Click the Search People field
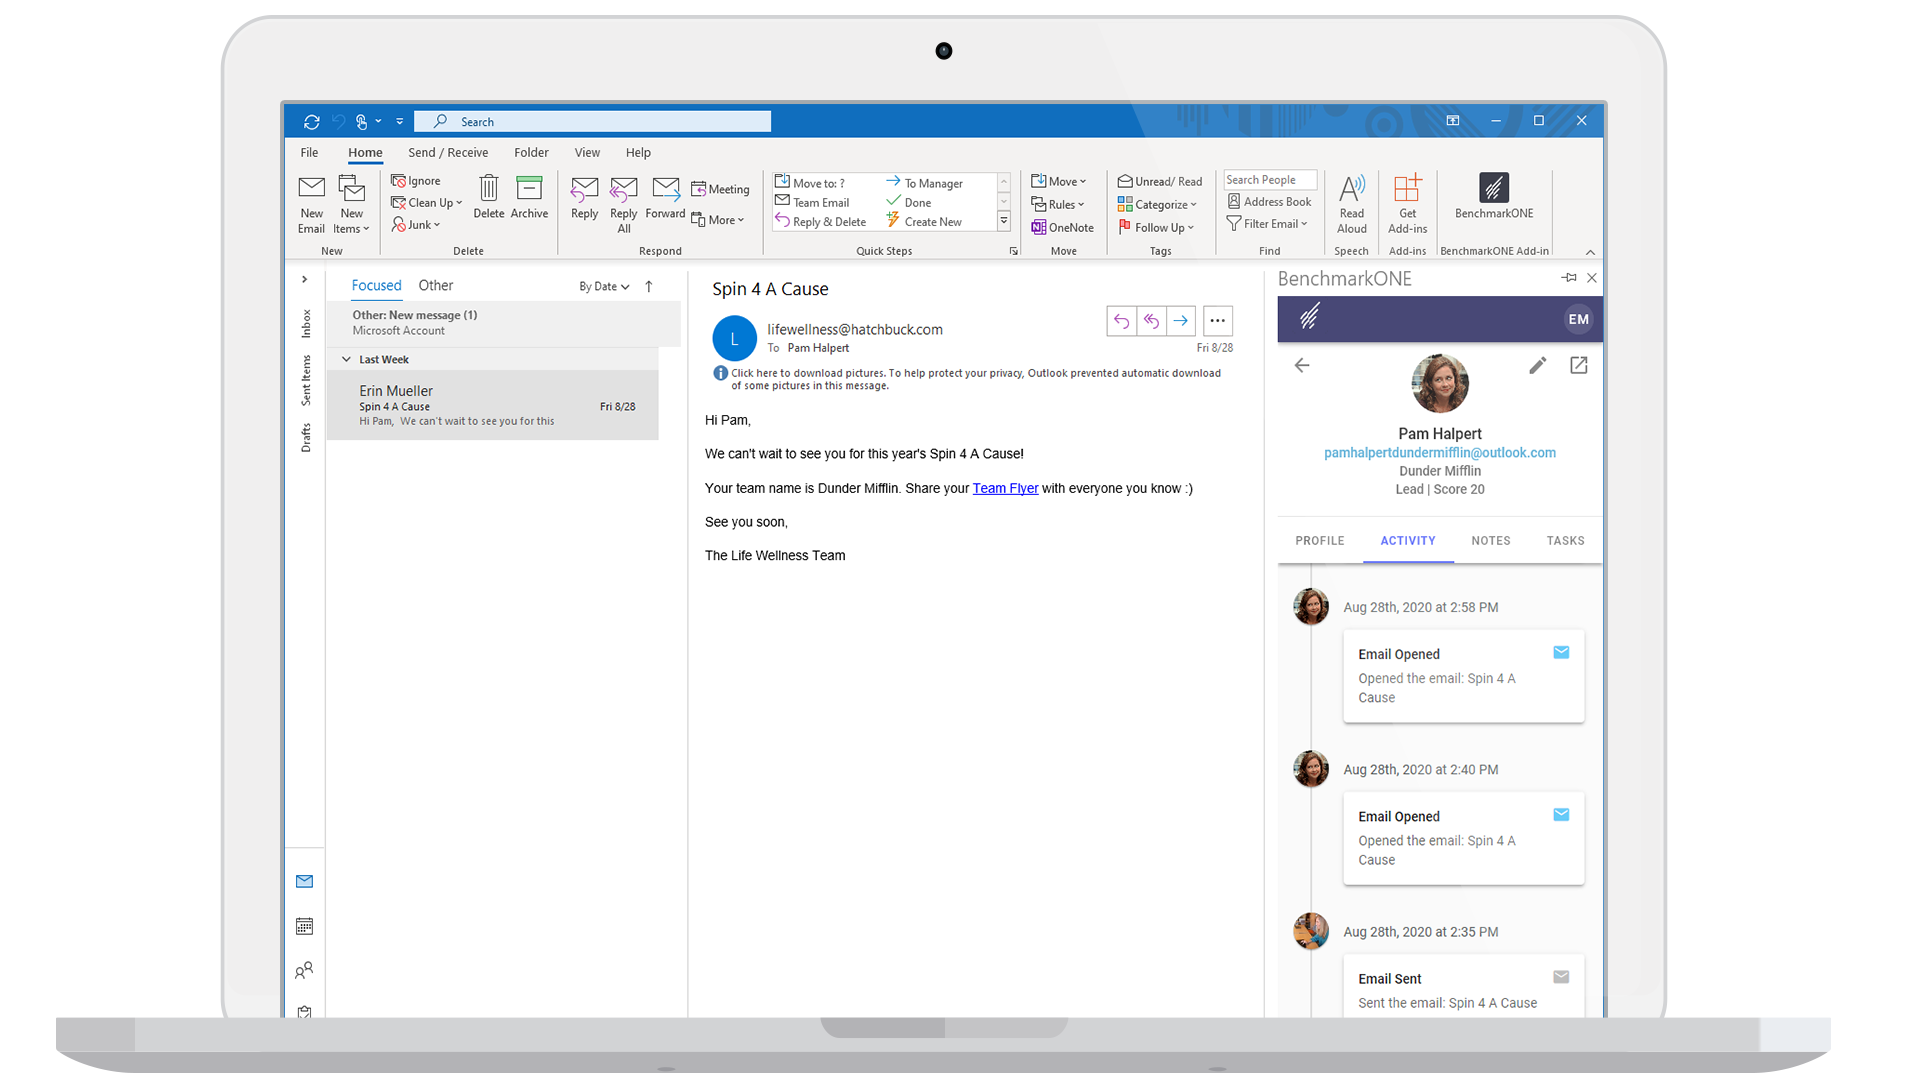This screenshot has height=1080, width=1920. point(1270,180)
